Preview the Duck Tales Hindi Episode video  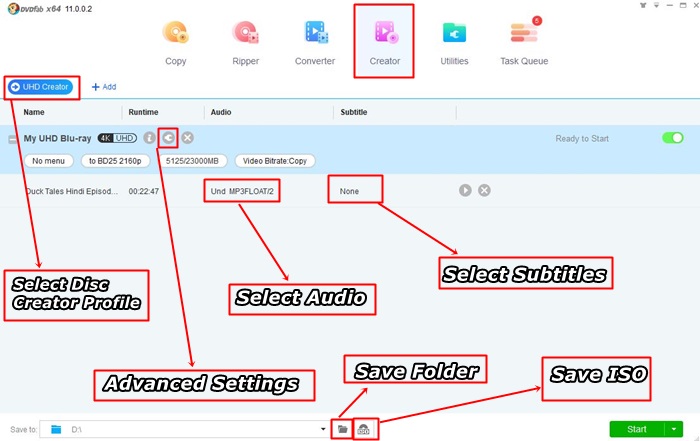(465, 190)
